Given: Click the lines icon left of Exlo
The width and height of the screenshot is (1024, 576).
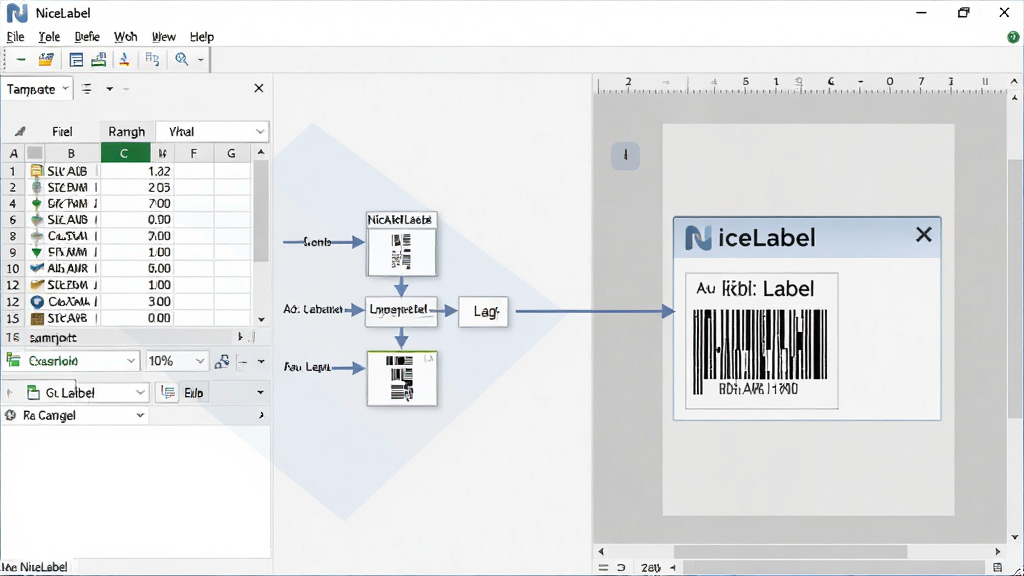Looking at the screenshot, I should (168, 392).
